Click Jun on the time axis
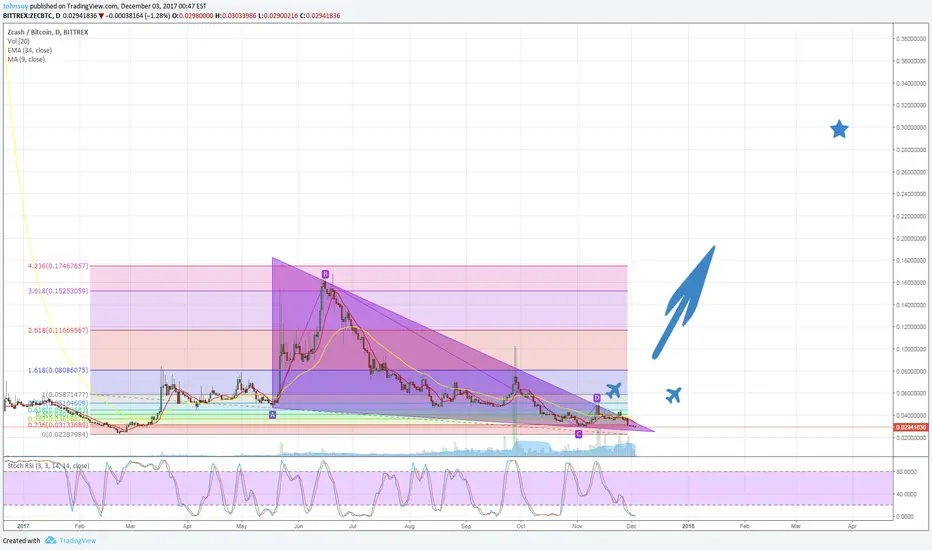 pos(298,526)
